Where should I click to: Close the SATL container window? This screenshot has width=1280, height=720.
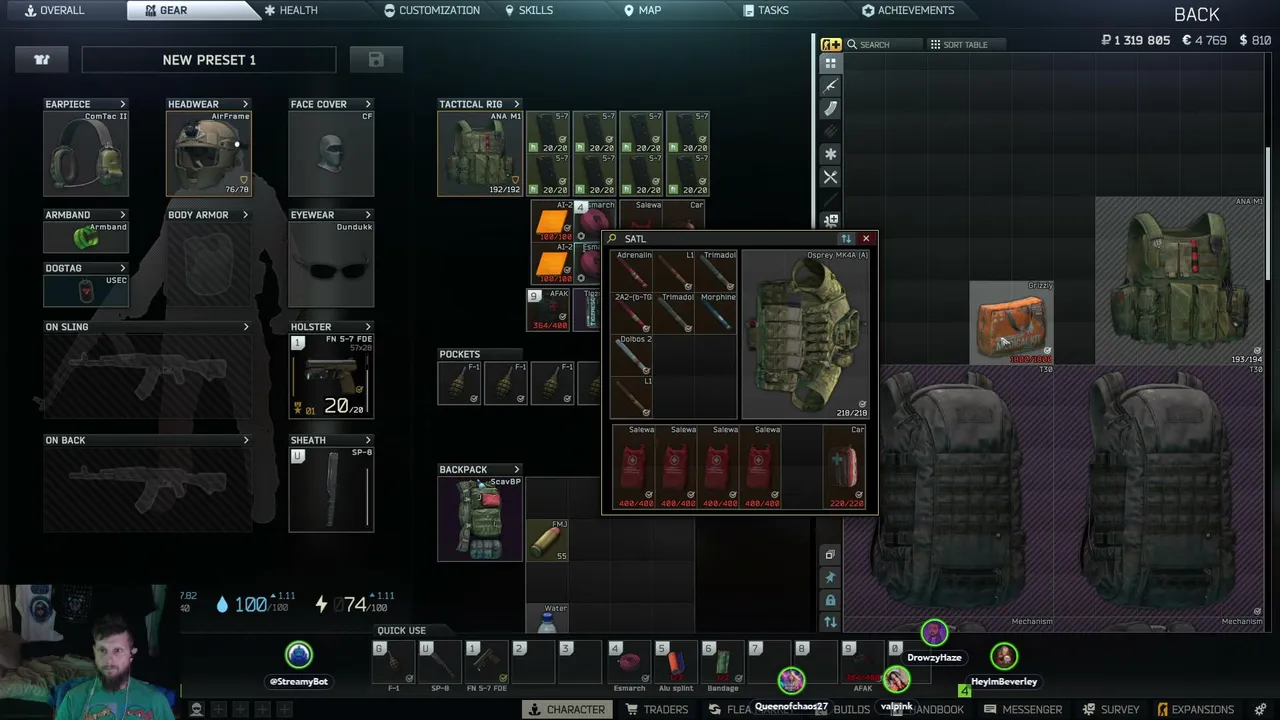click(x=866, y=239)
